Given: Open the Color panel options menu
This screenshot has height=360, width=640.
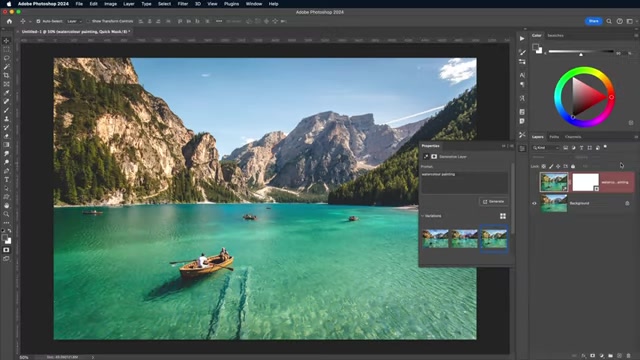Looking at the screenshot, I should [636, 36].
